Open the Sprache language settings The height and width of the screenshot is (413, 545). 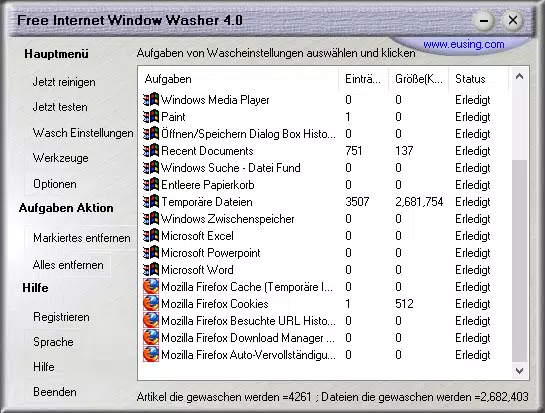coord(53,342)
